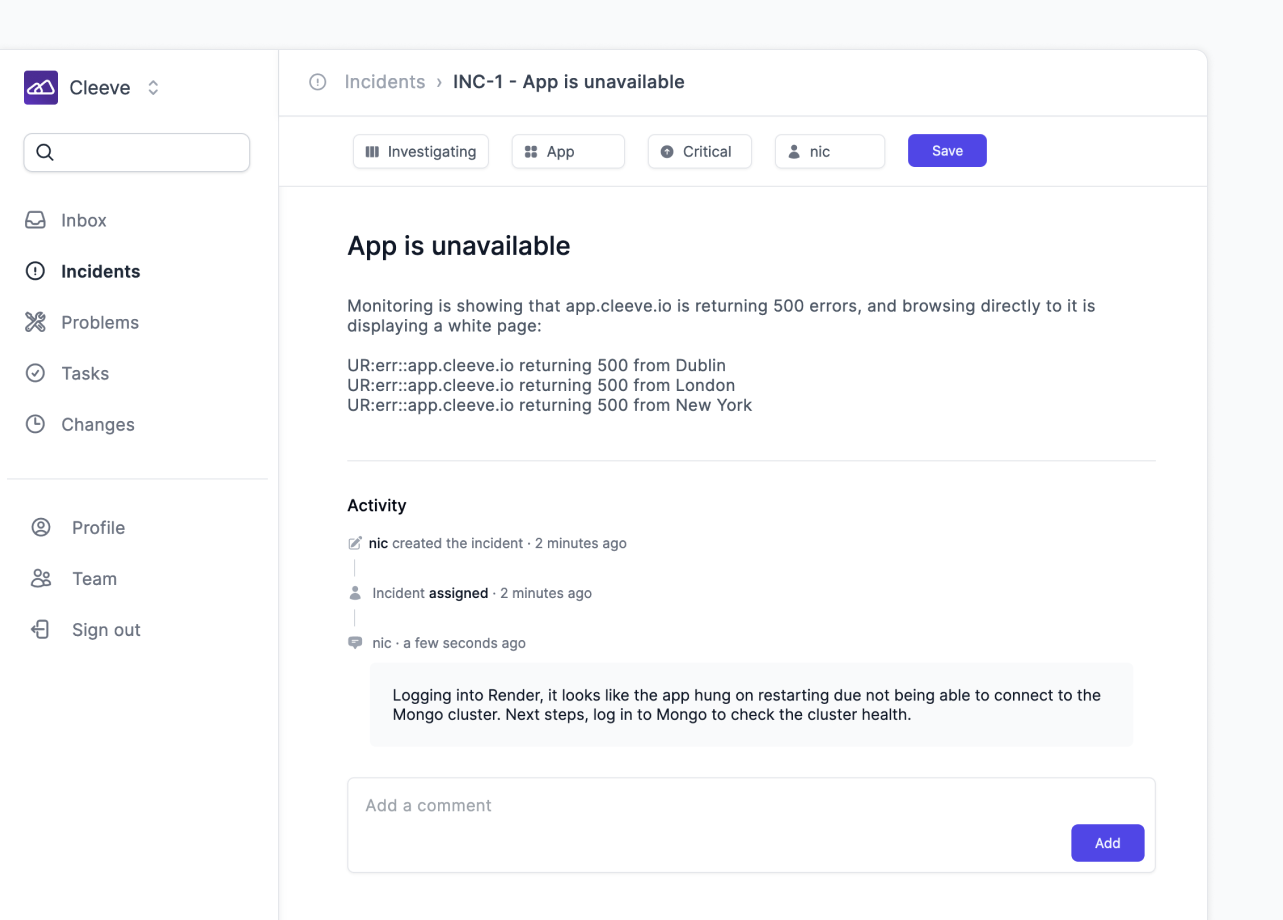The height and width of the screenshot is (920, 1283).
Task: Expand the Cleeve workspace switcher chevrons
Action: pos(153,88)
